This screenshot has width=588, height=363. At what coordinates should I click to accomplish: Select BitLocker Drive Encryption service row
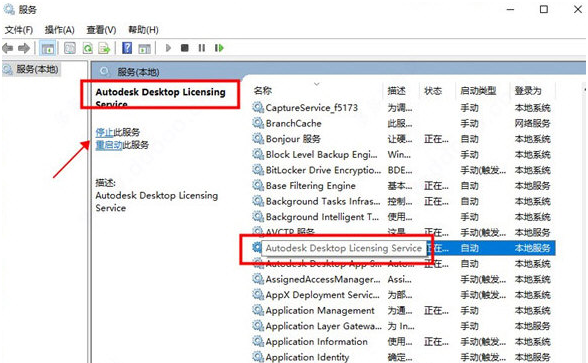coord(403,170)
